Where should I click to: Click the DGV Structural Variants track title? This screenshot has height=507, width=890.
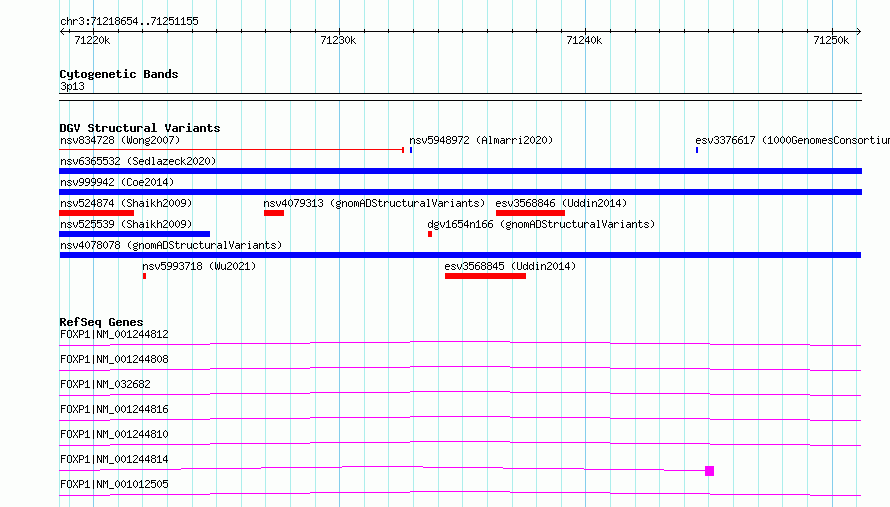coord(140,128)
